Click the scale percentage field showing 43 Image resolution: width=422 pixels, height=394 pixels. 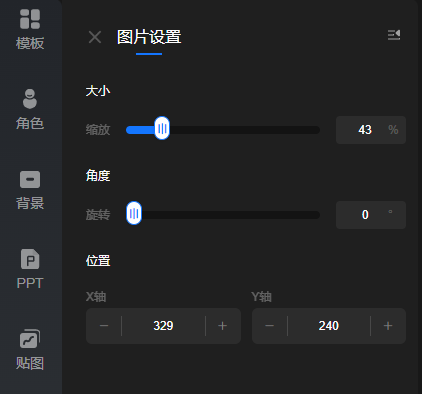click(x=371, y=130)
